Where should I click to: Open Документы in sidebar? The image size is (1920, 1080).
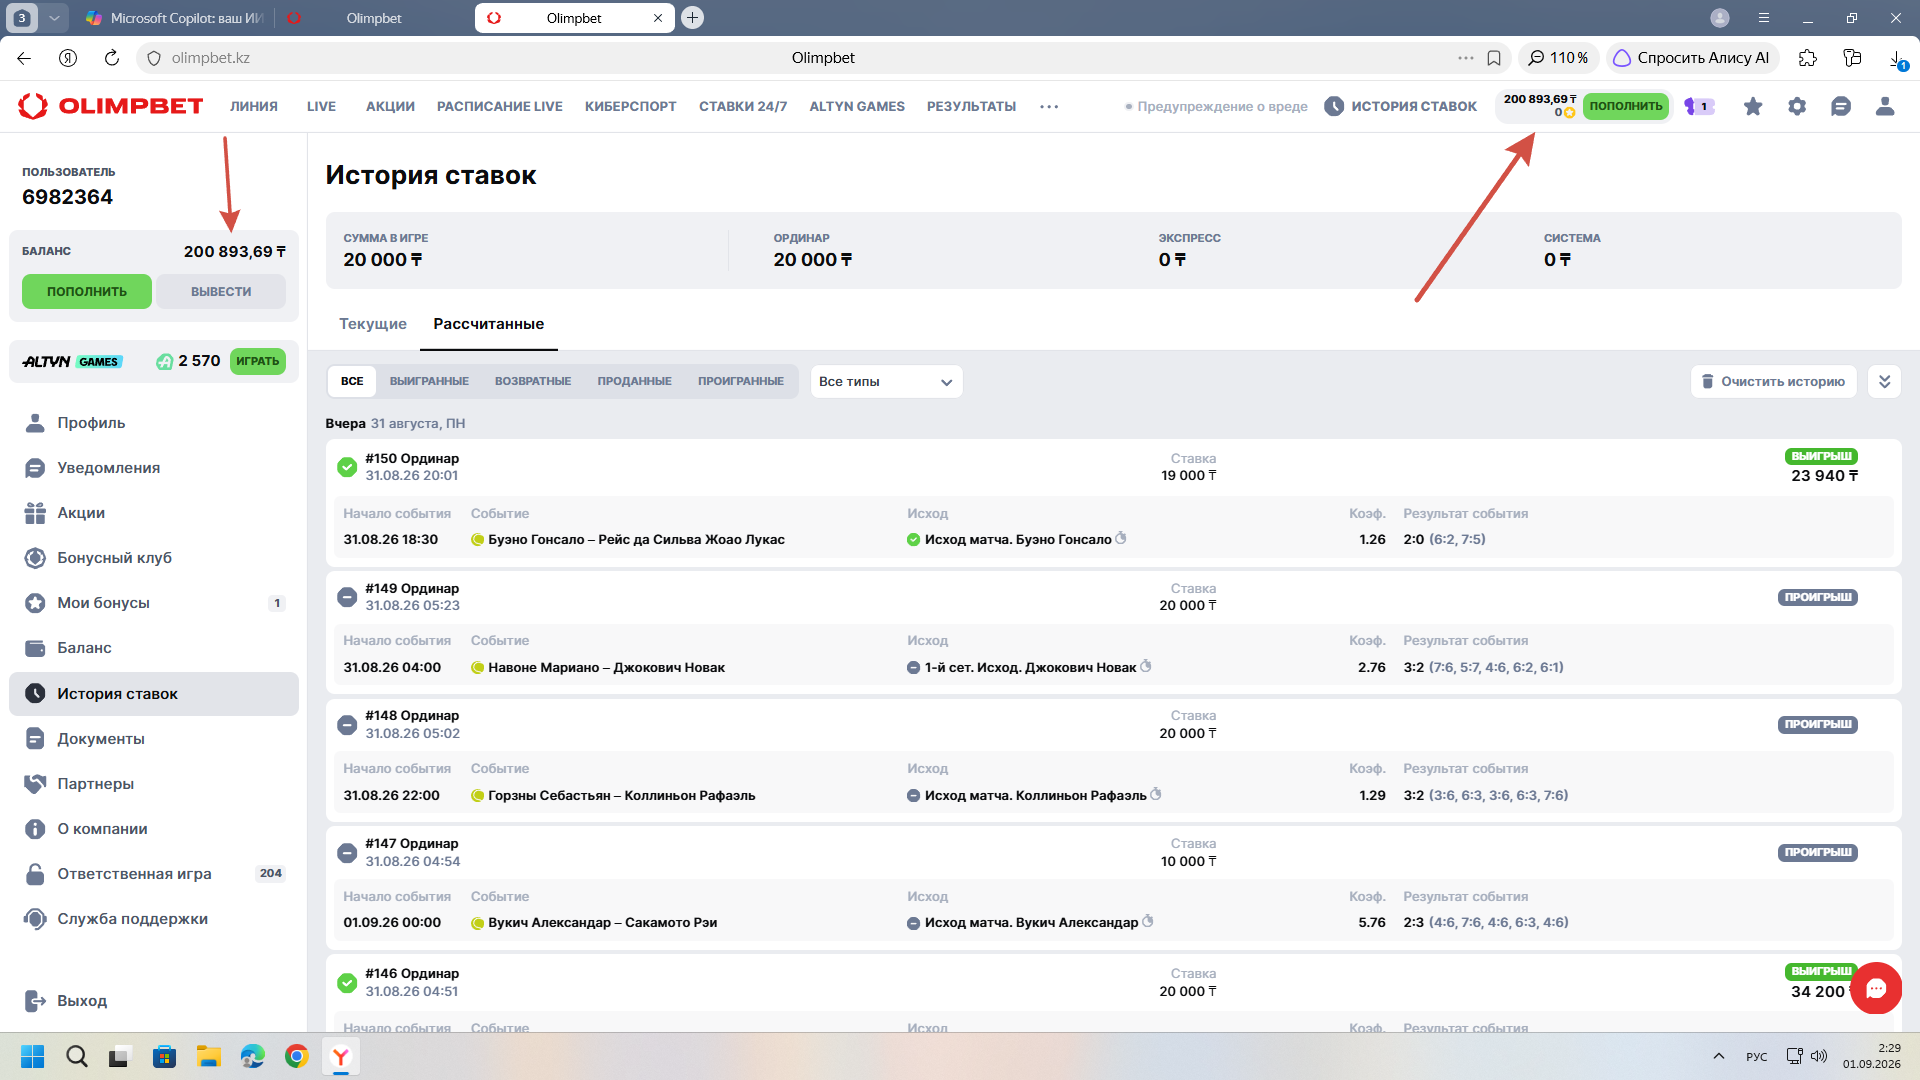coord(154,739)
